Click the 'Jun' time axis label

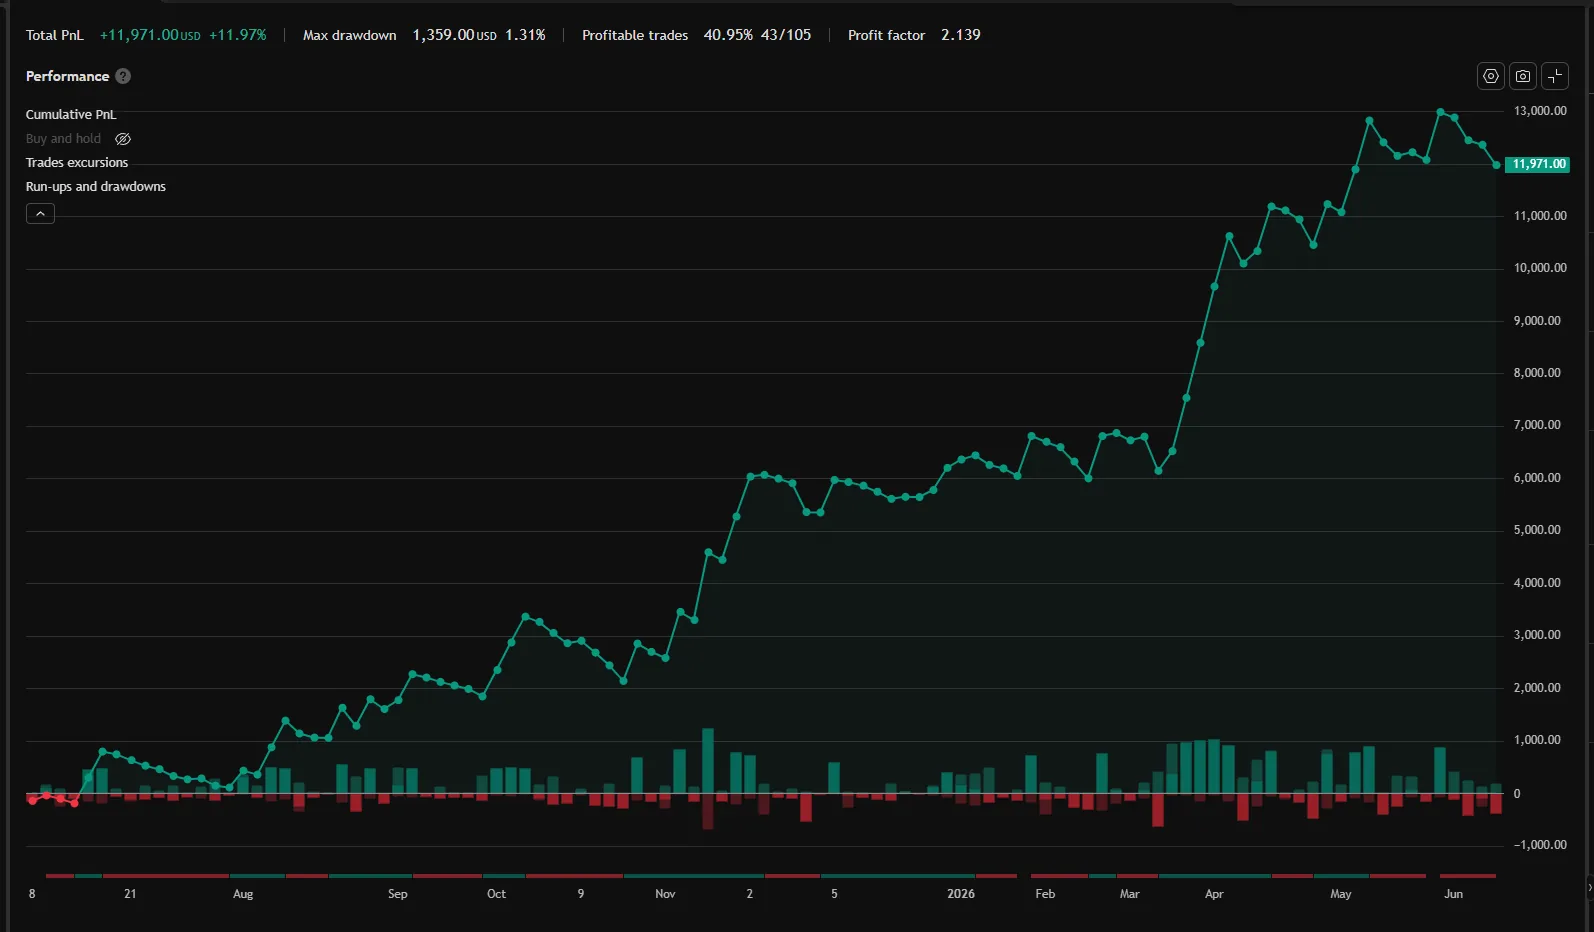[1454, 894]
